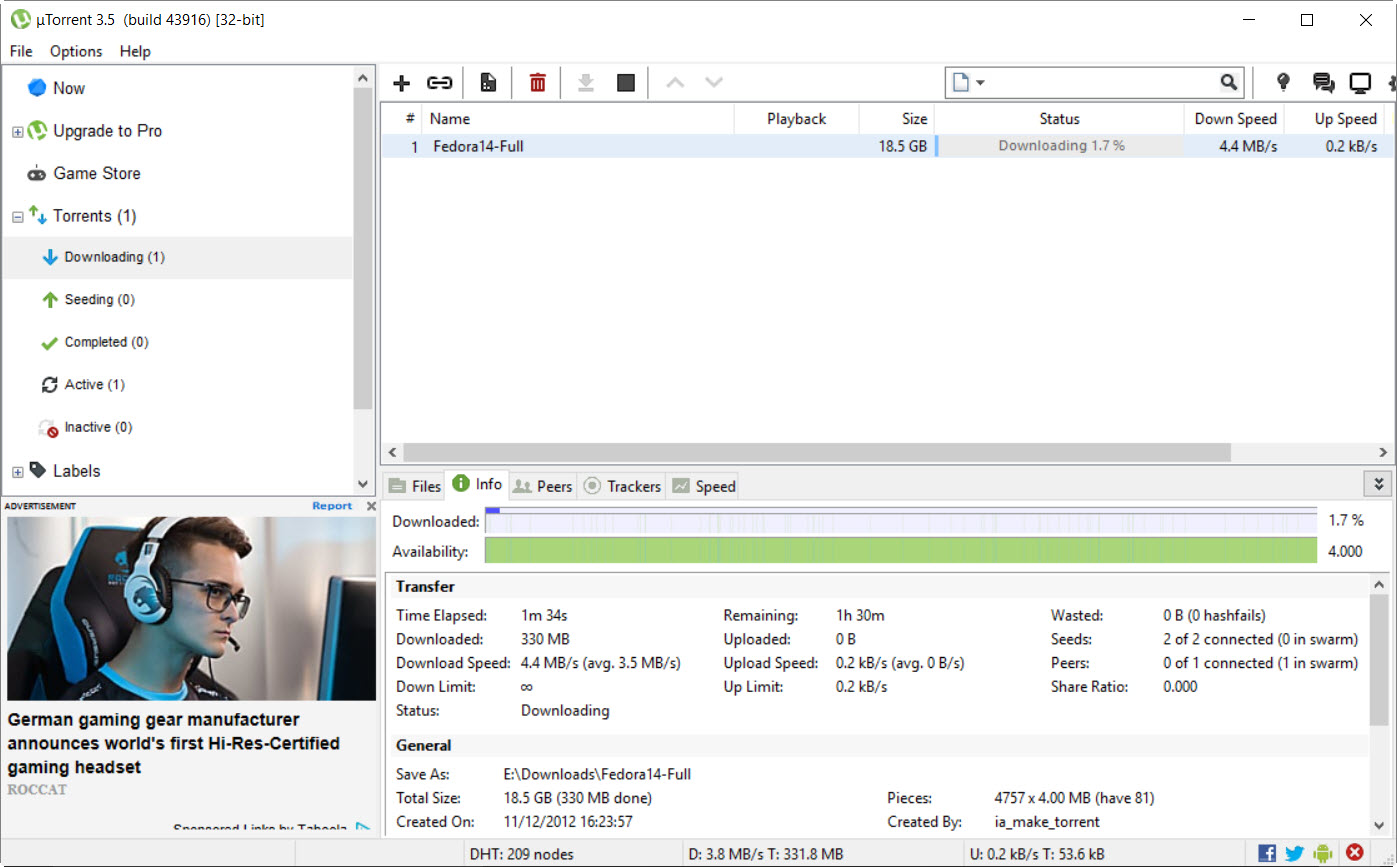
Task: Click the upload speed status bar entry
Action: [x=1036, y=854]
